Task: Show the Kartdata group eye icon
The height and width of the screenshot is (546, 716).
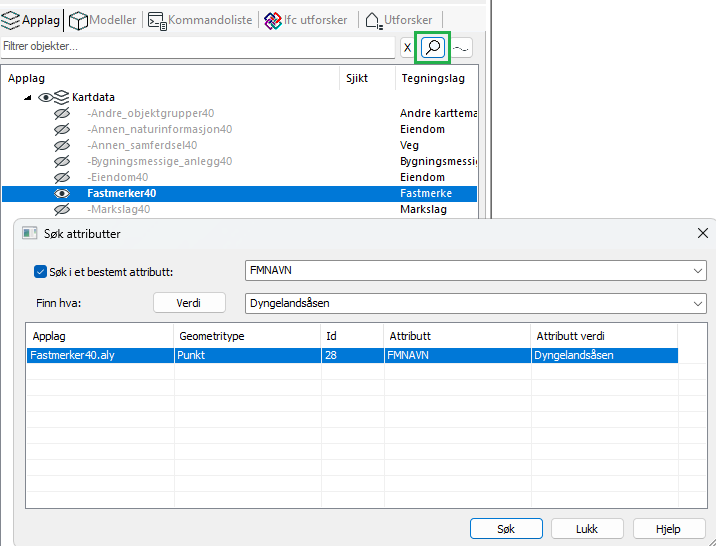Action: 46,97
